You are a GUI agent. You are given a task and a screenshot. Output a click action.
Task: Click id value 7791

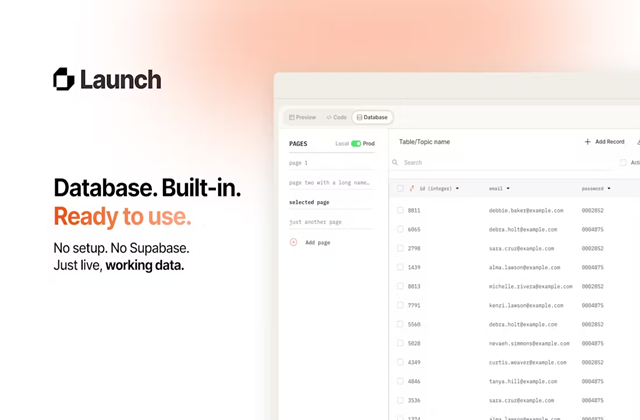[x=414, y=305]
